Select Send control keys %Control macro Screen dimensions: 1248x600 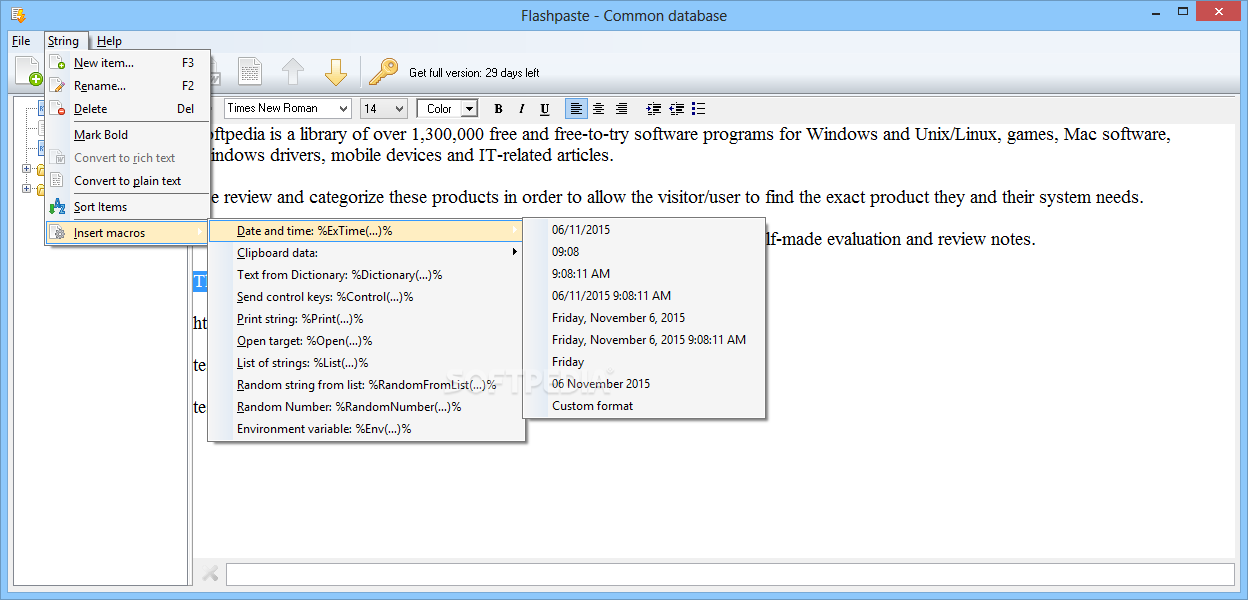point(366,297)
